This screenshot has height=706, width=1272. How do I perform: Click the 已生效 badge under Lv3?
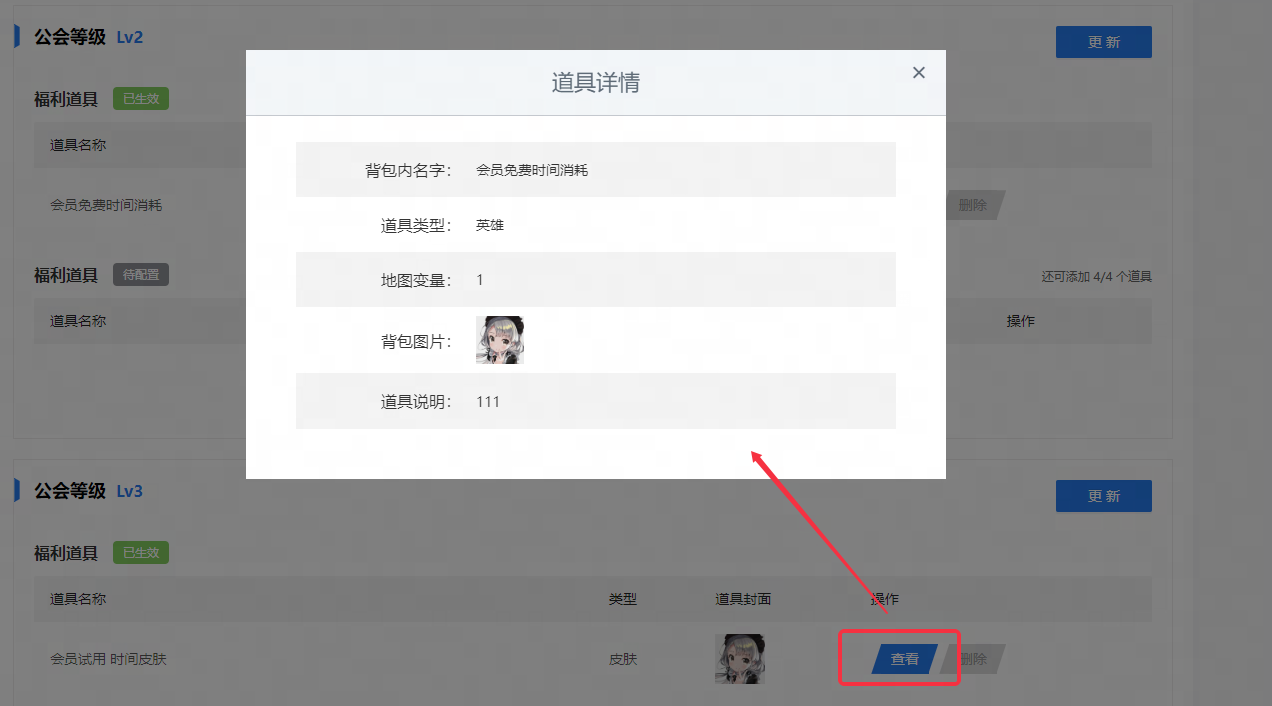click(141, 552)
